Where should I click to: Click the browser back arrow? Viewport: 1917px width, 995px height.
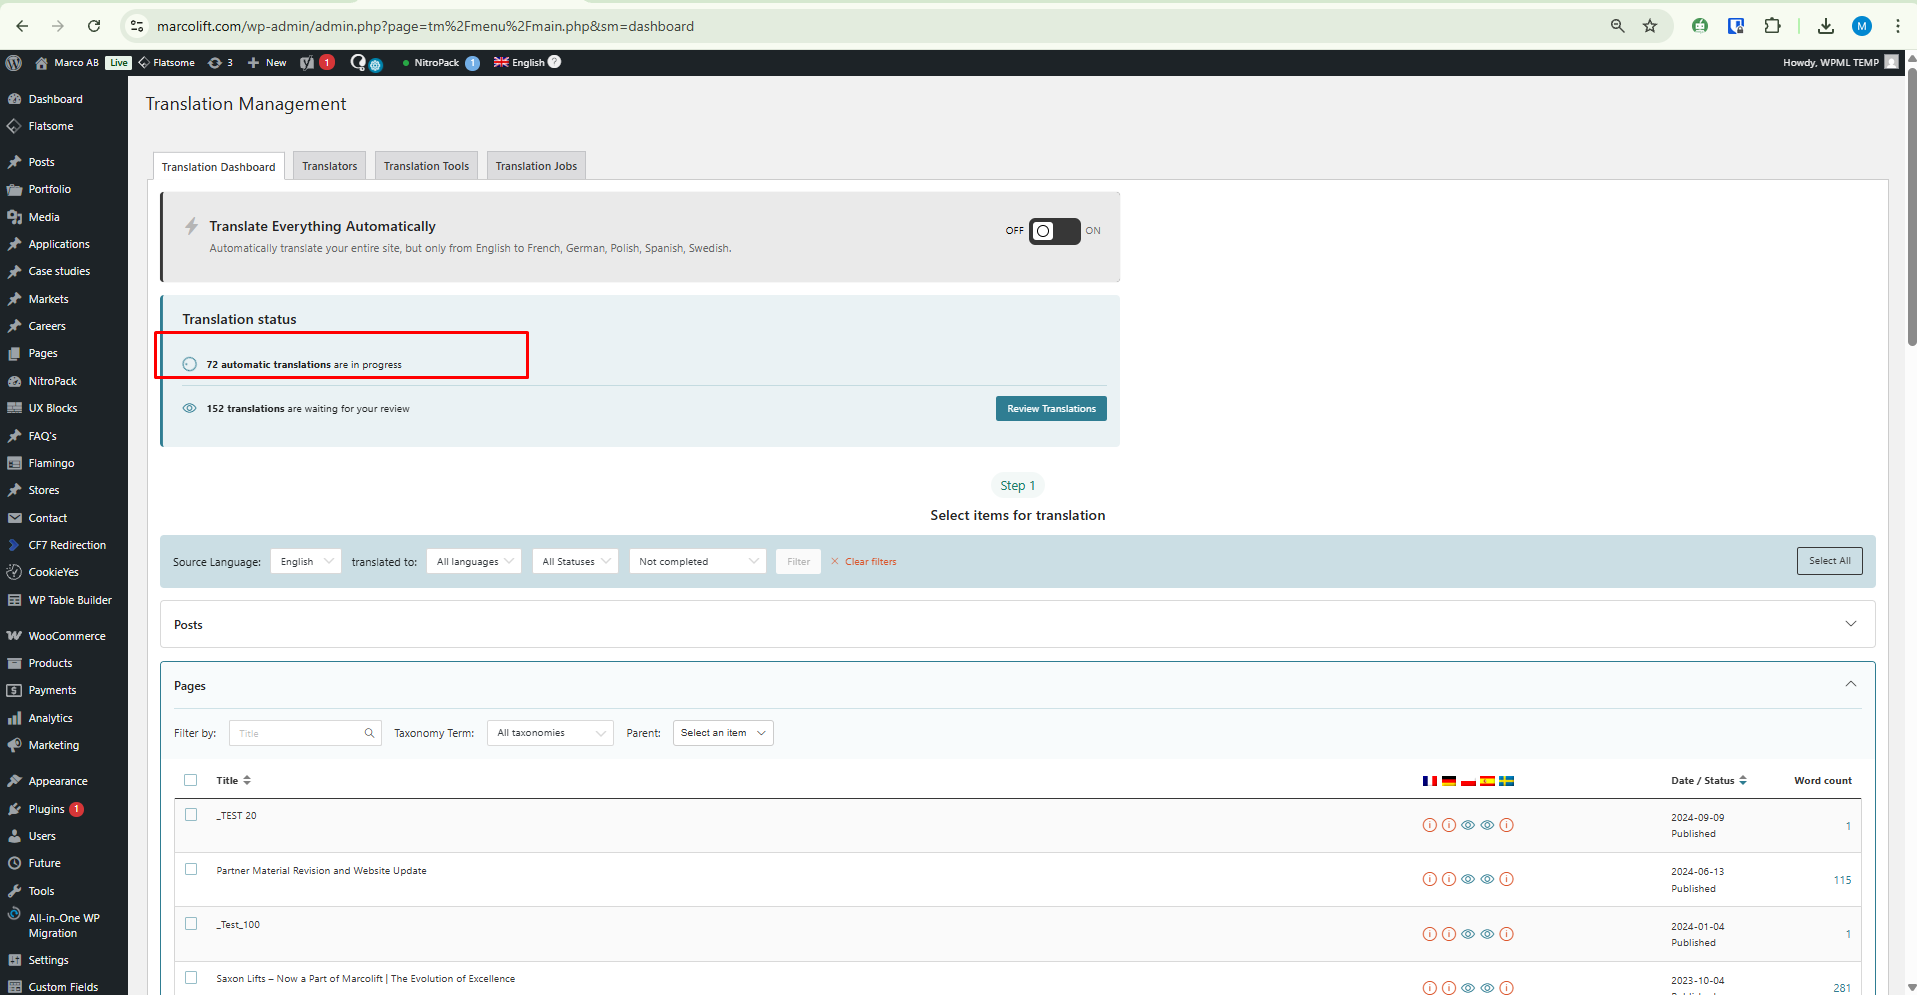pos(22,26)
